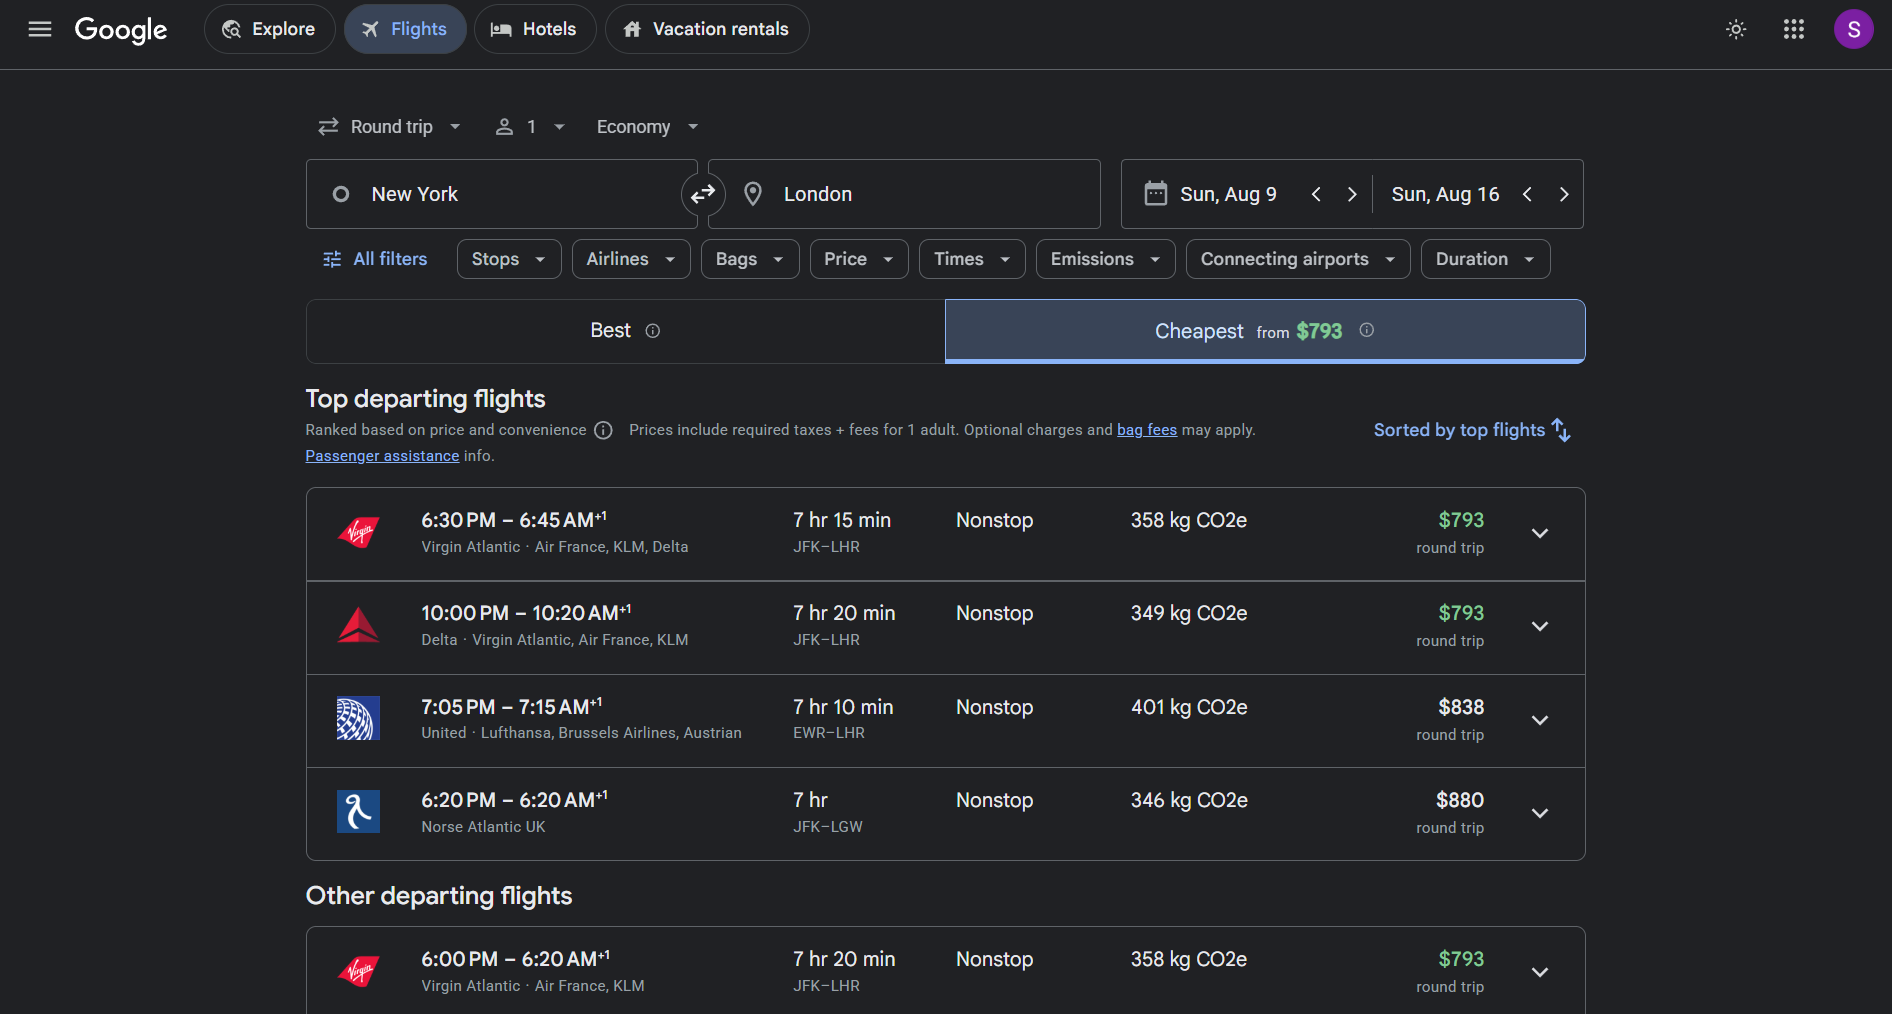The height and width of the screenshot is (1014, 1892).
Task: Open the account avatar S
Action: [1853, 29]
